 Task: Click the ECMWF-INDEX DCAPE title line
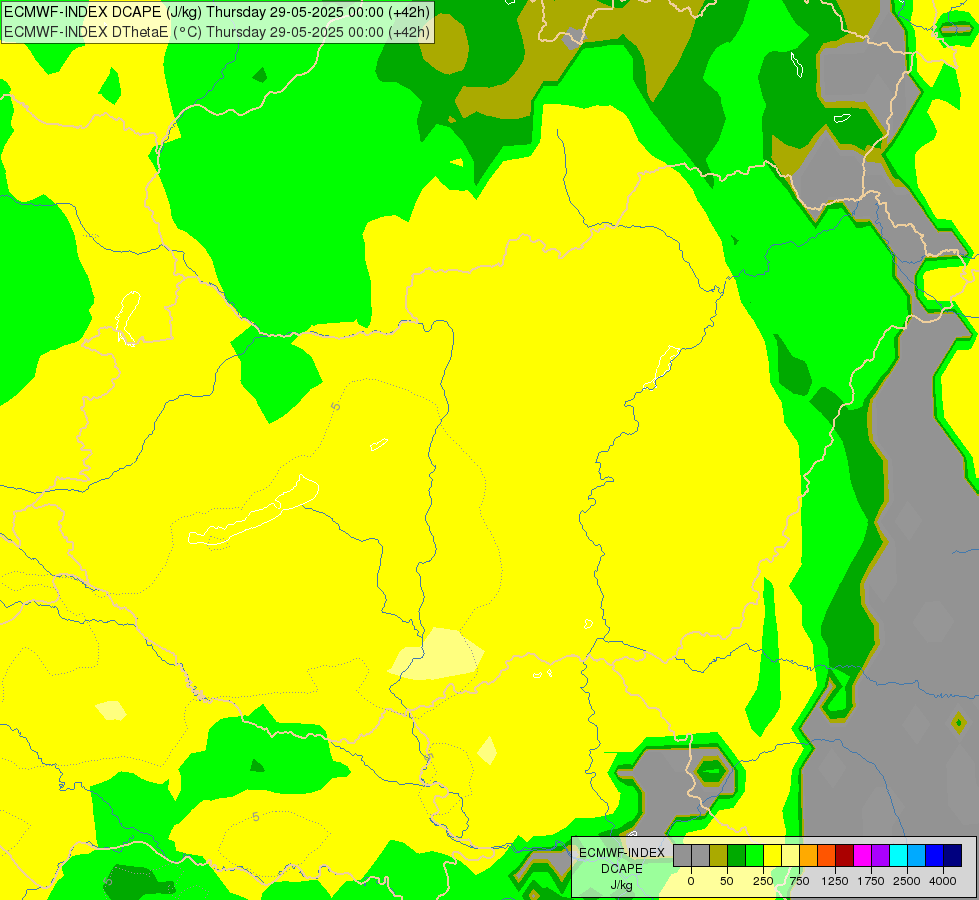[217, 12]
